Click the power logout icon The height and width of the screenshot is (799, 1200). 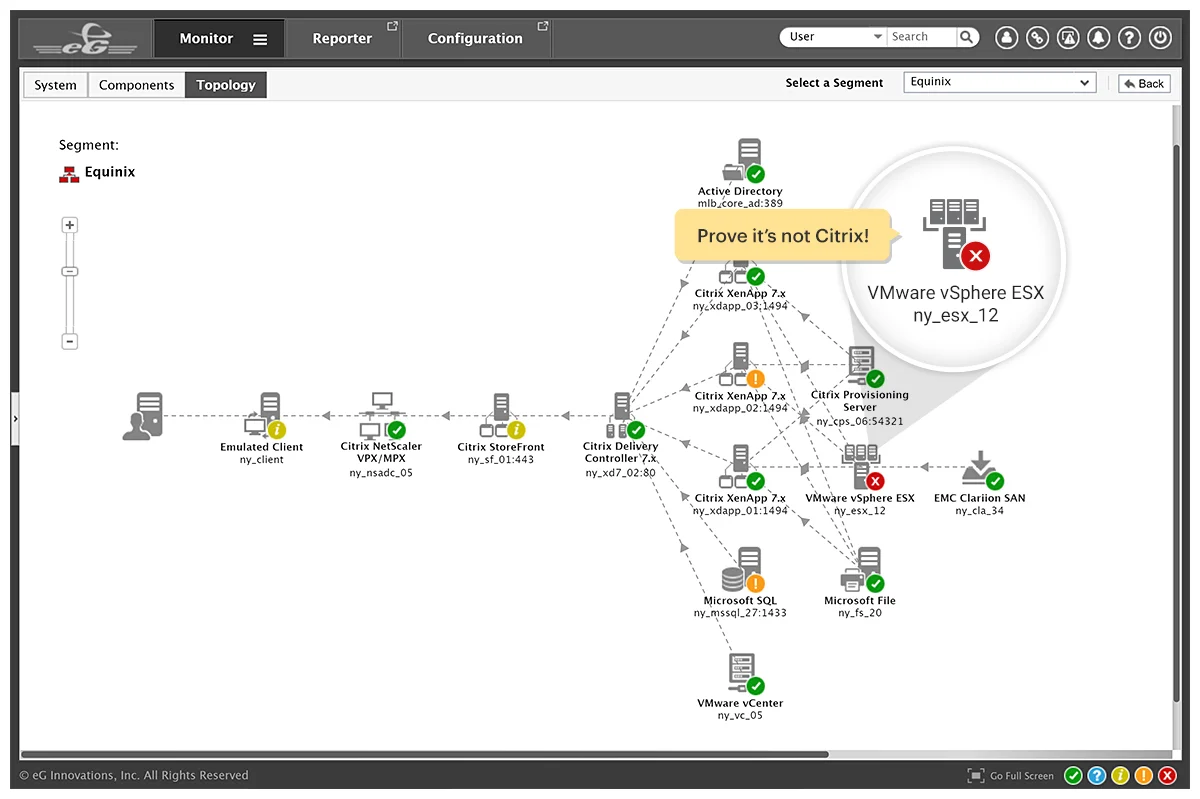point(1160,38)
